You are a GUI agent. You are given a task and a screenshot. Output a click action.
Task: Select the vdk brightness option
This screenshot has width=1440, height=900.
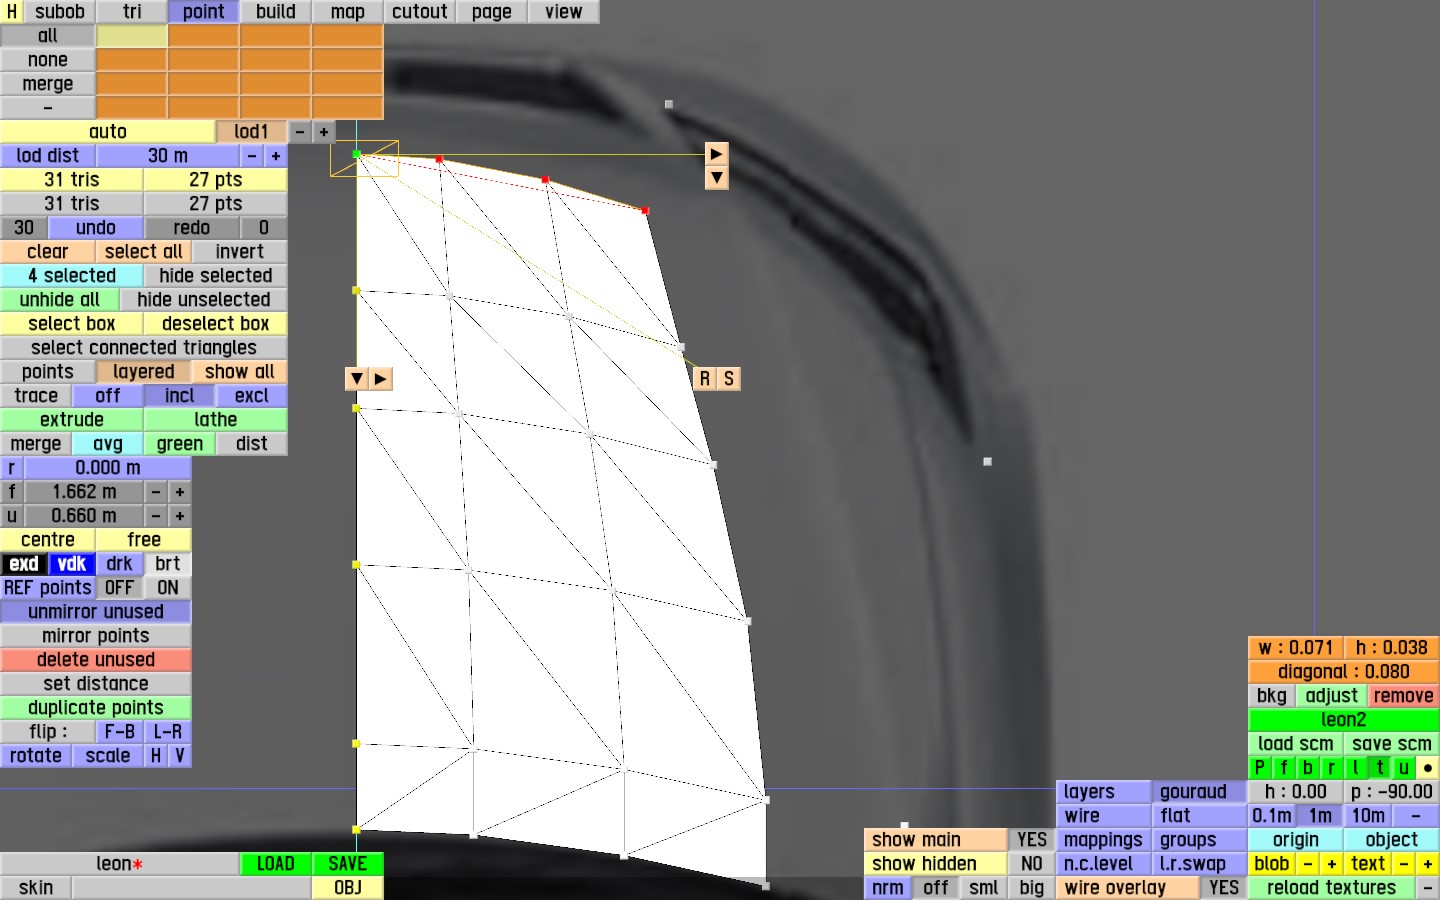72,564
